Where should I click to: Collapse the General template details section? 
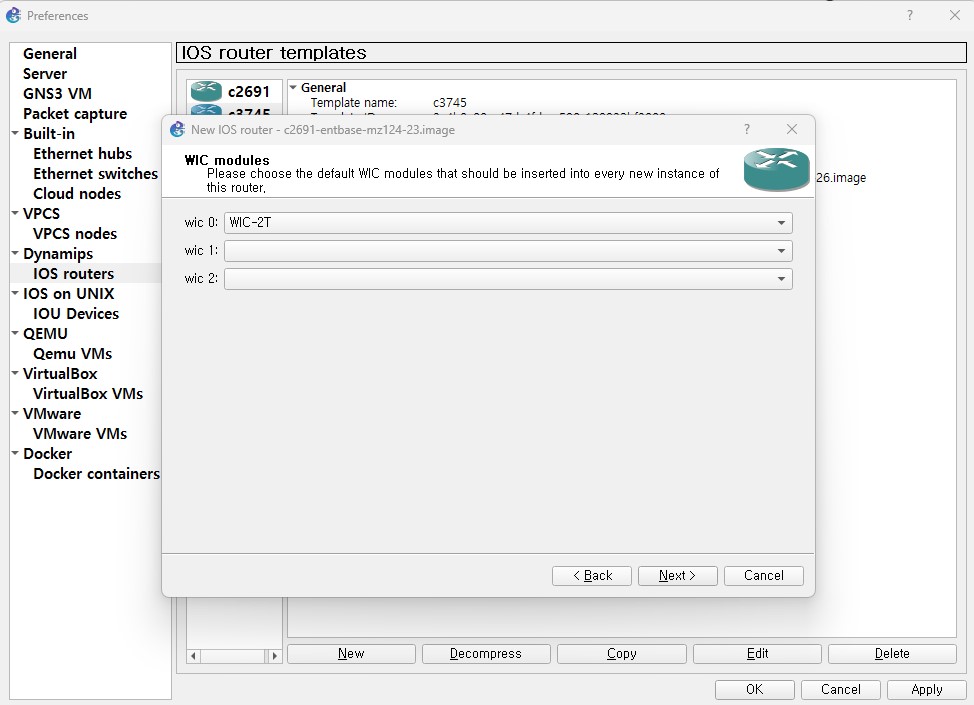coord(293,88)
